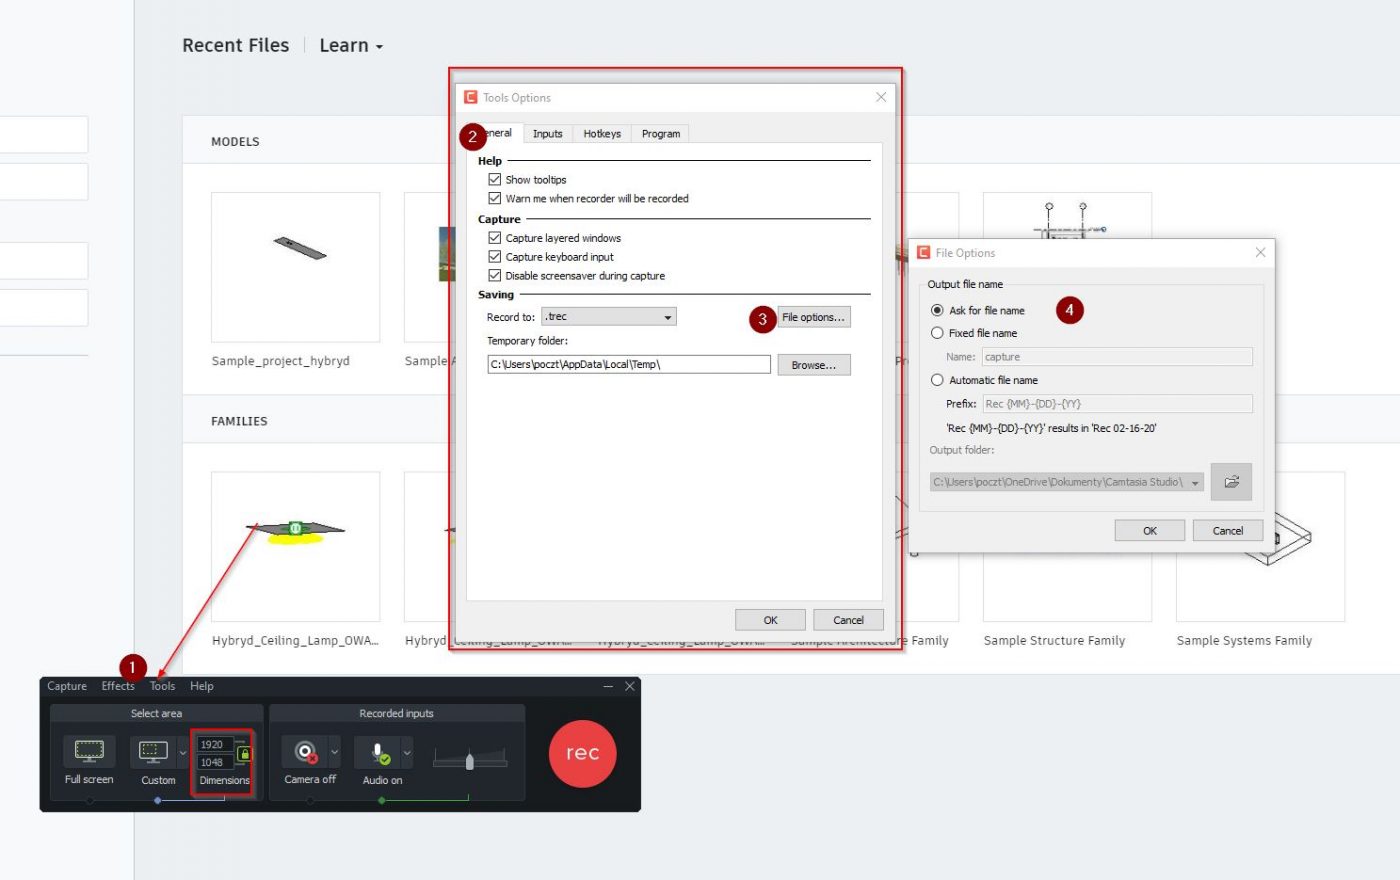This screenshot has width=1400, height=880.
Task: Click the Camera off webcam icon
Action: pyautogui.click(x=305, y=751)
